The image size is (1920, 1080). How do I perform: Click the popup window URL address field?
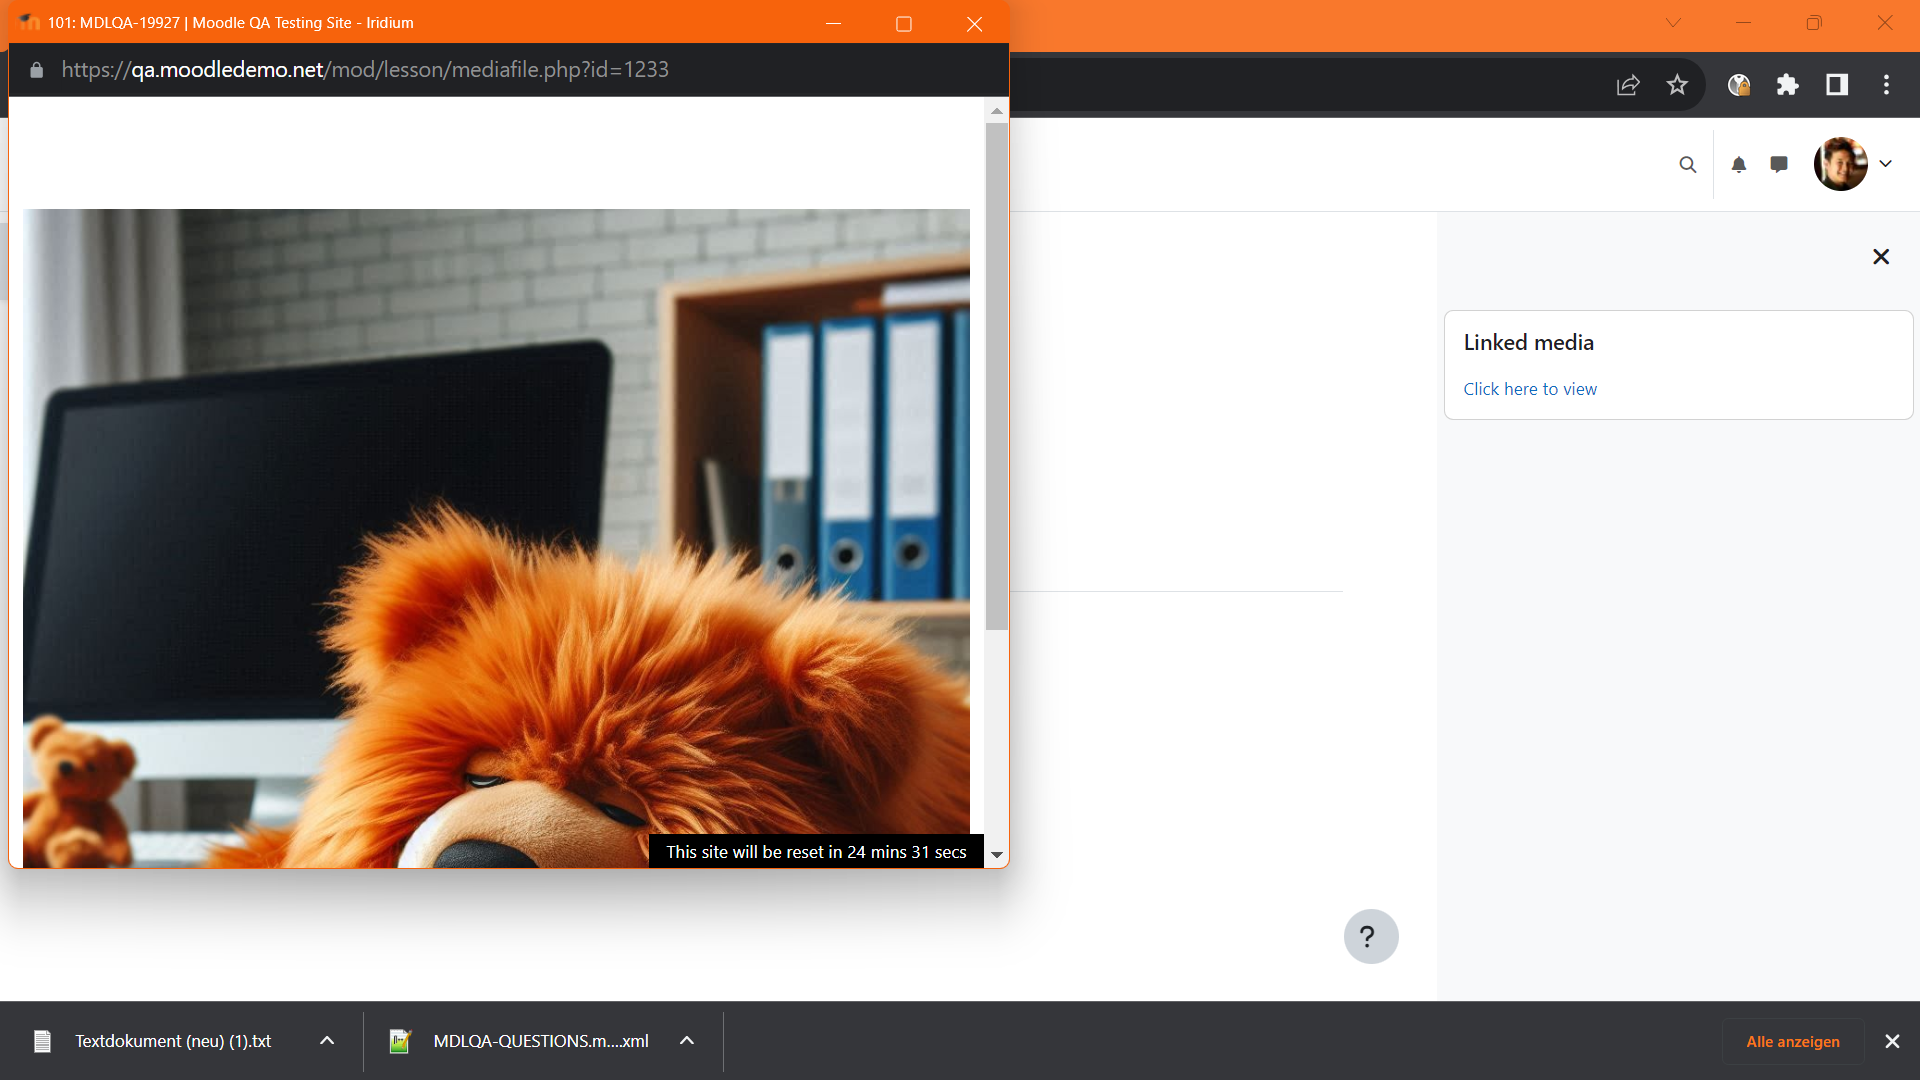(365, 70)
